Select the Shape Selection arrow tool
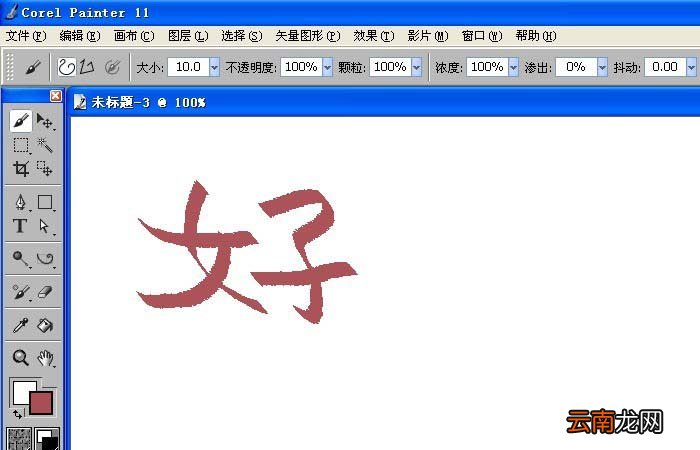 tap(45, 226)
